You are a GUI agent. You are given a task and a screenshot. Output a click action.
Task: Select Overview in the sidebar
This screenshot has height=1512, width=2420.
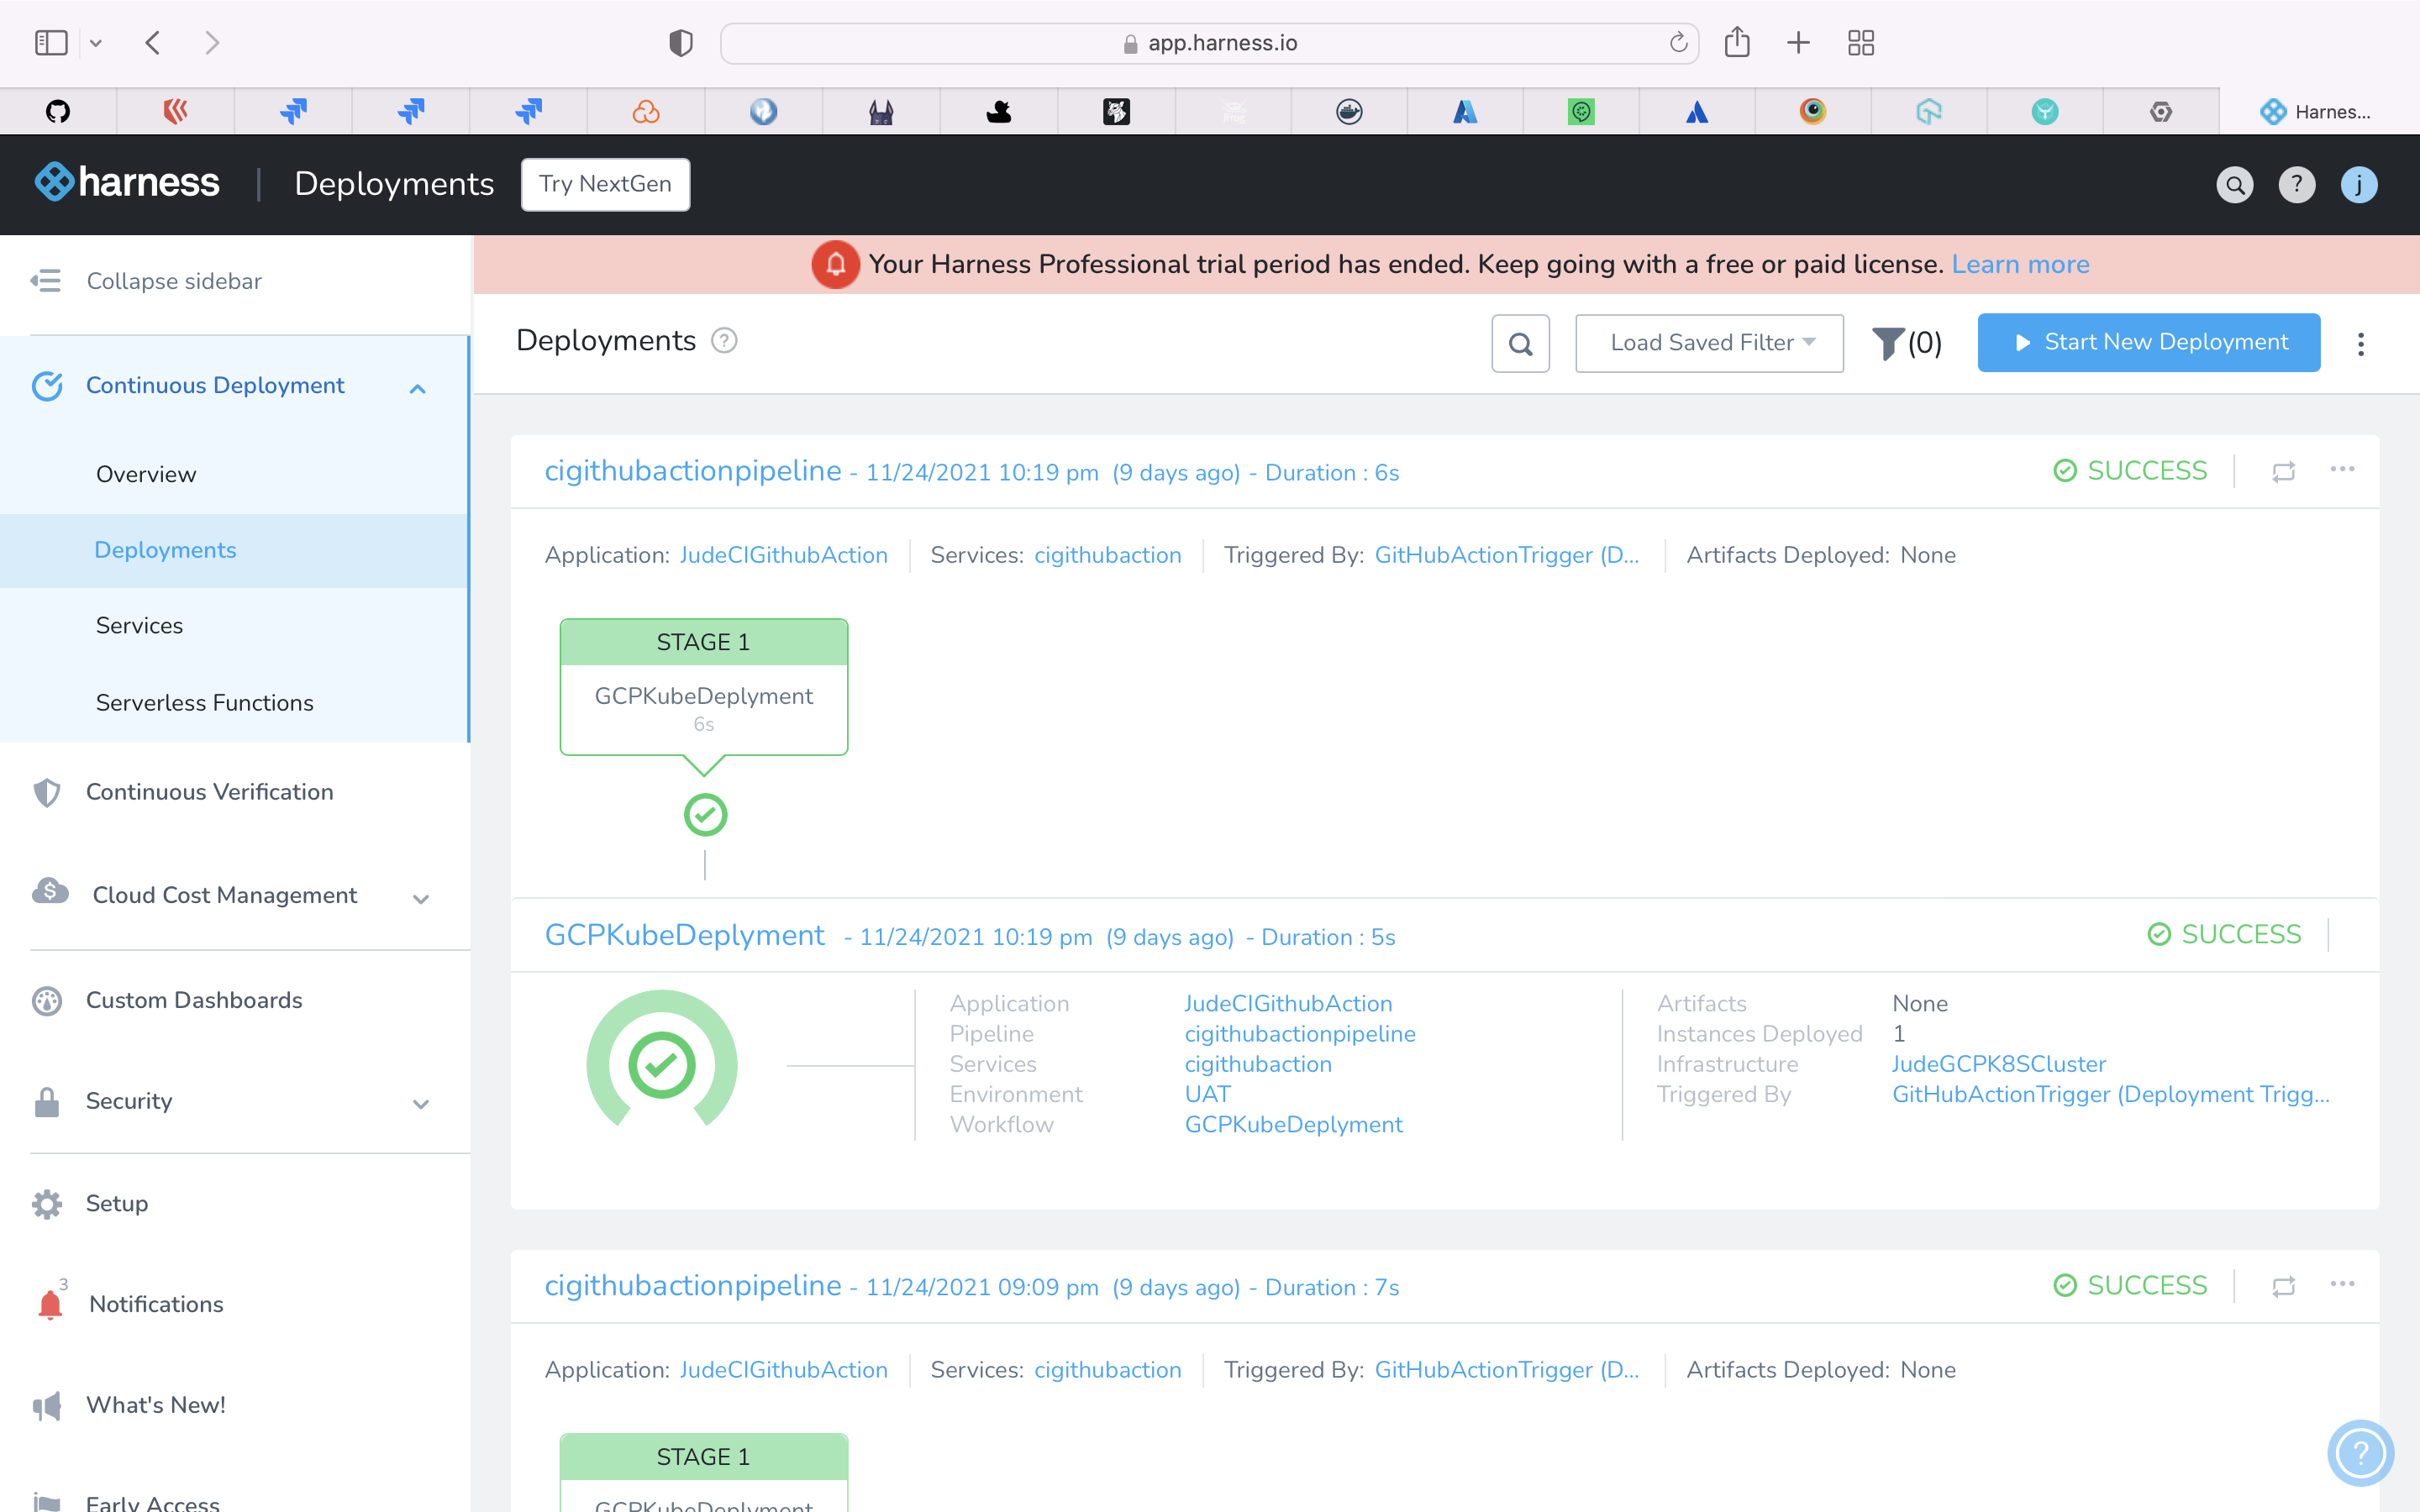[x=146, y=474]
